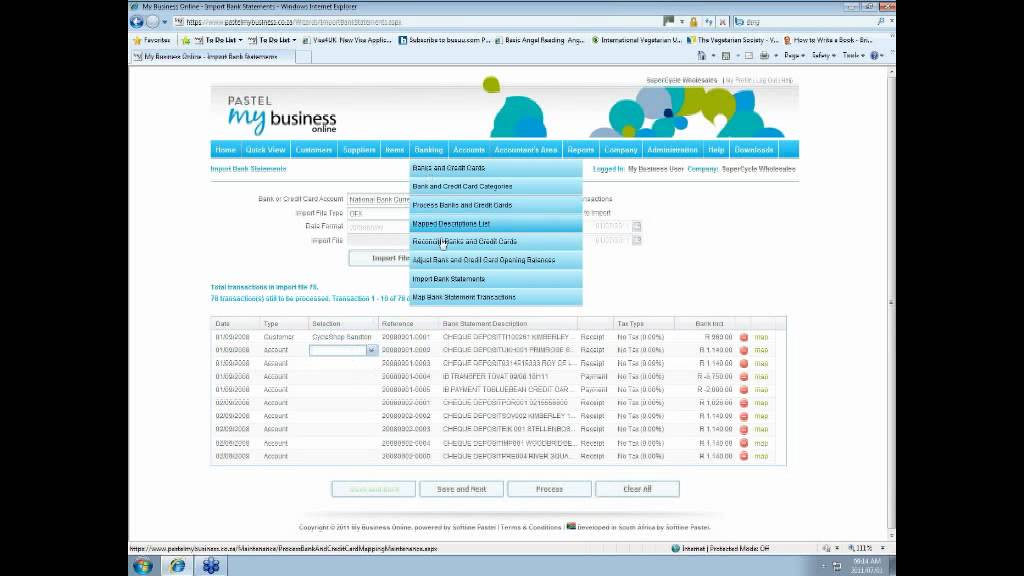Click the browser address bar URL field
Viewport: 1024px width, 576px height.
[x=418, y=22]
